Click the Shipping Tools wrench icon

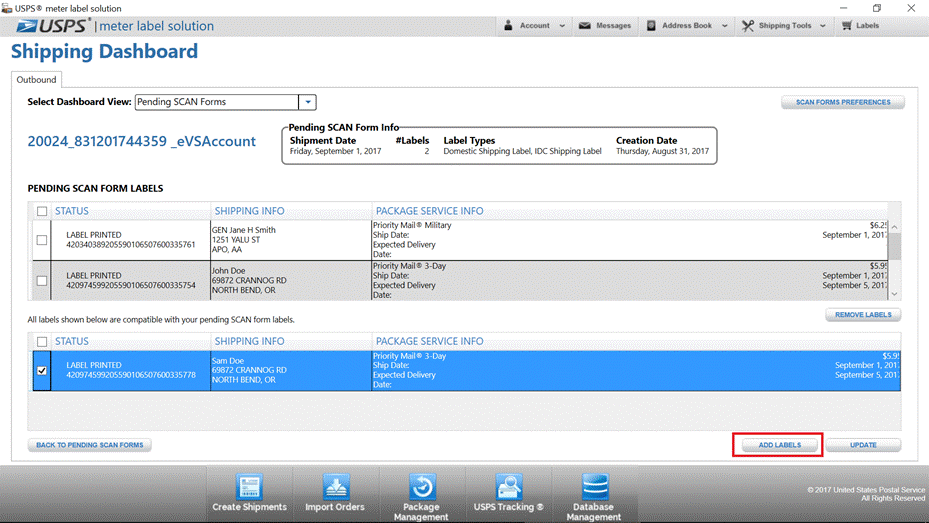[x=748, y=25]
